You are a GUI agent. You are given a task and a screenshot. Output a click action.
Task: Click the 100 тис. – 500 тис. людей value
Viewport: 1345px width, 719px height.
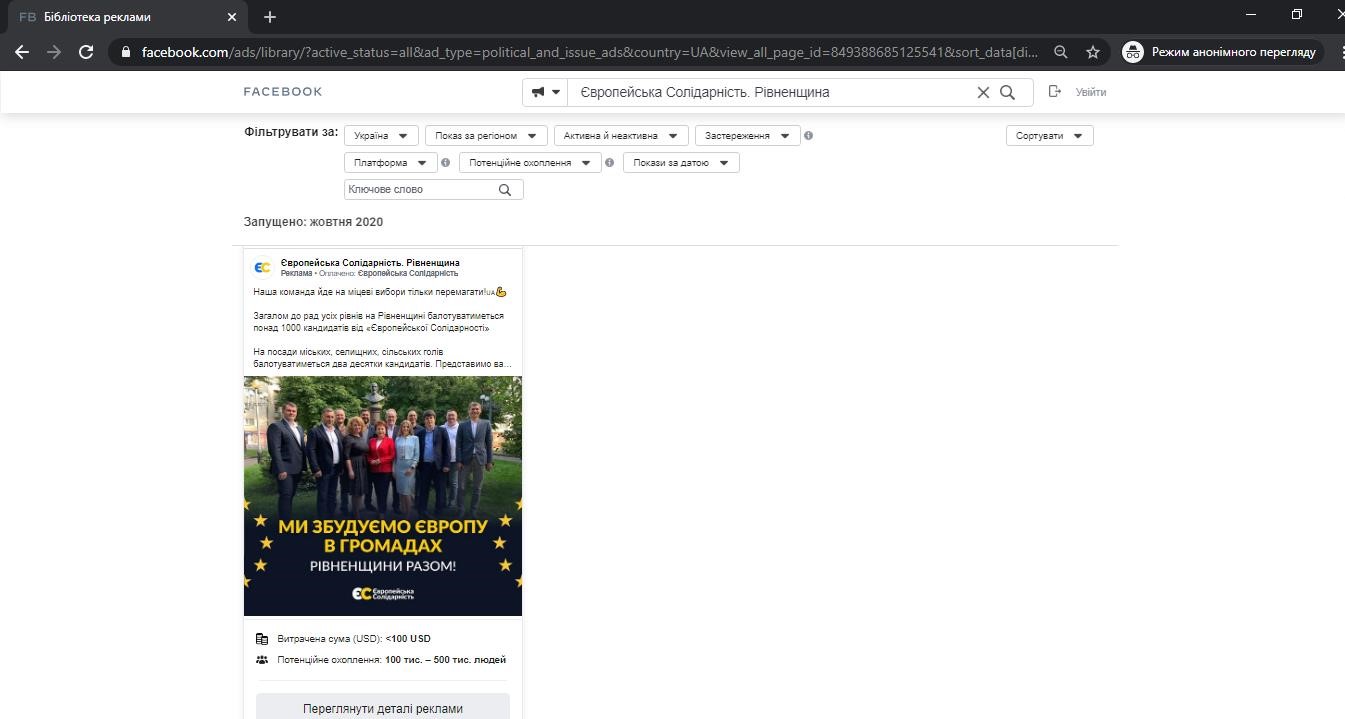[446, 660]
